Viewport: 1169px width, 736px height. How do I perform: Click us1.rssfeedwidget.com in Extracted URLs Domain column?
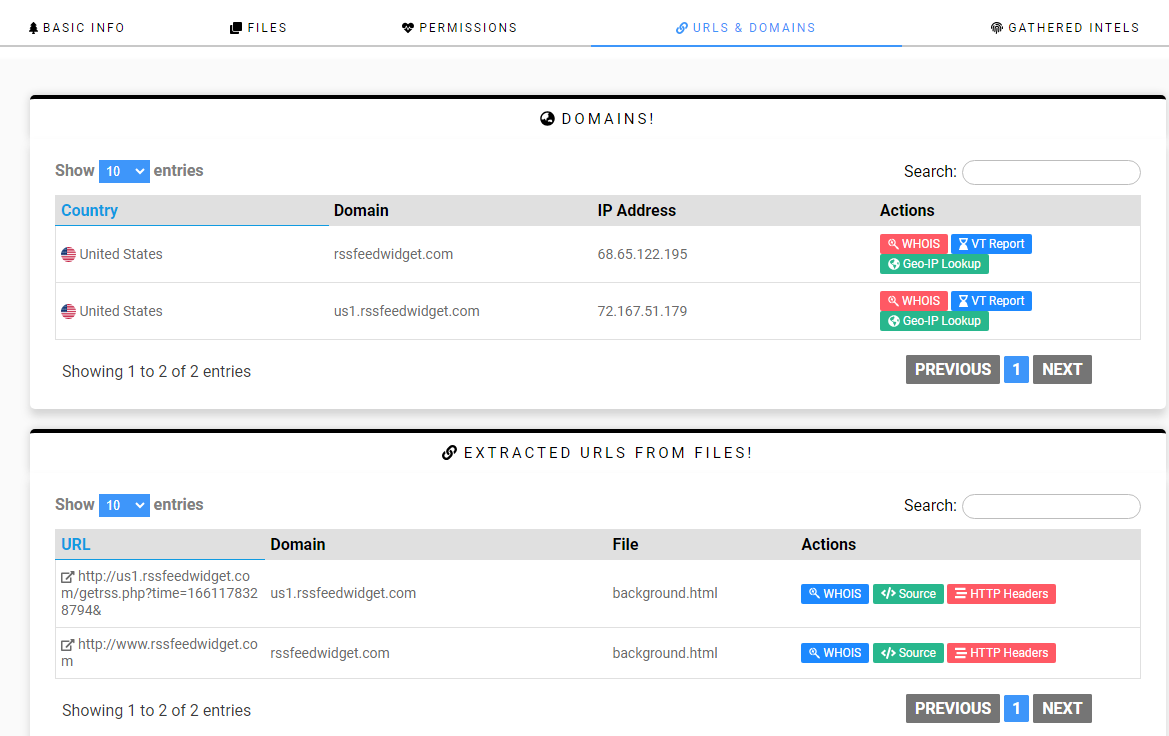(x=343, y=593)
